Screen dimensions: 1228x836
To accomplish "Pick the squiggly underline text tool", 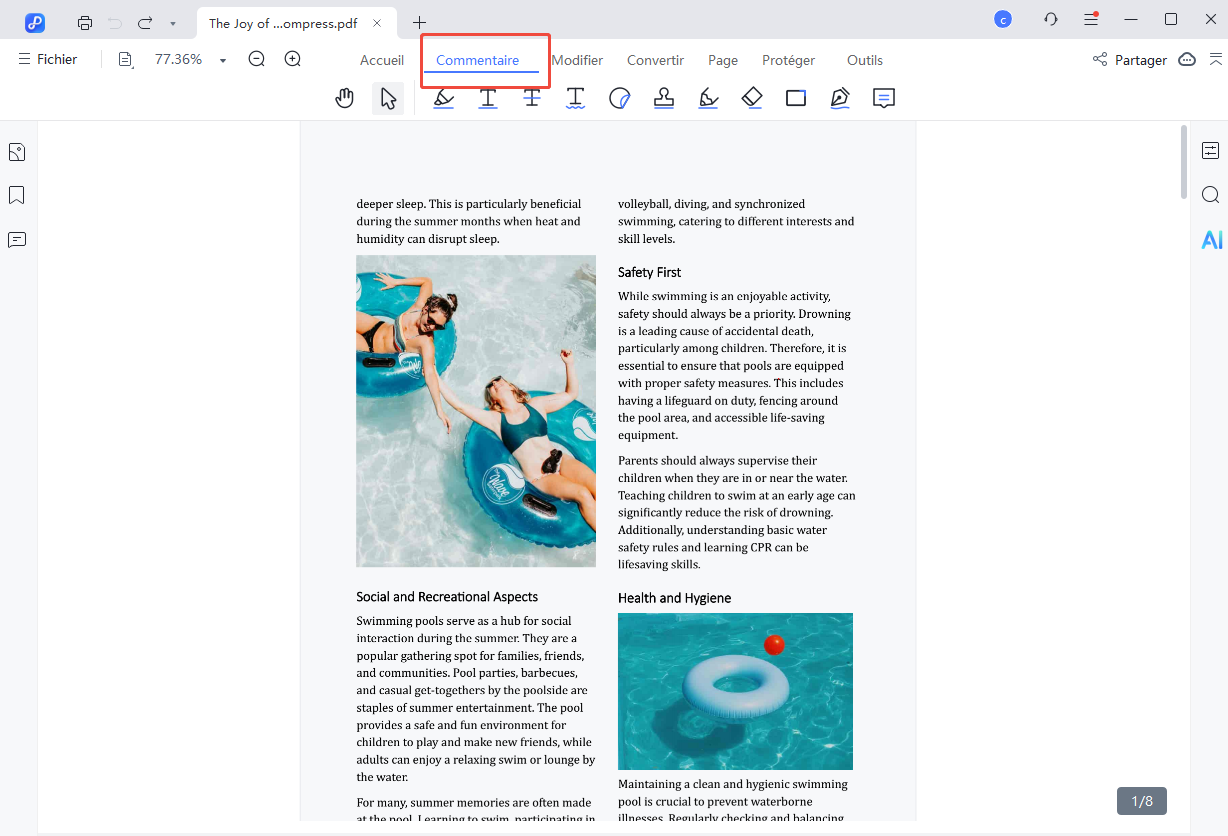I will click(x=575, y=98).
